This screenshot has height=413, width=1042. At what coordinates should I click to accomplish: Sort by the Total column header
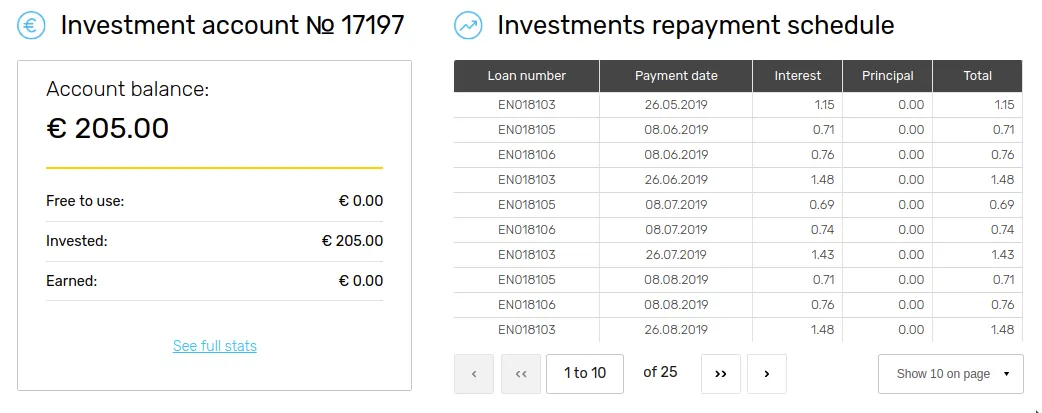click(978, 76)
